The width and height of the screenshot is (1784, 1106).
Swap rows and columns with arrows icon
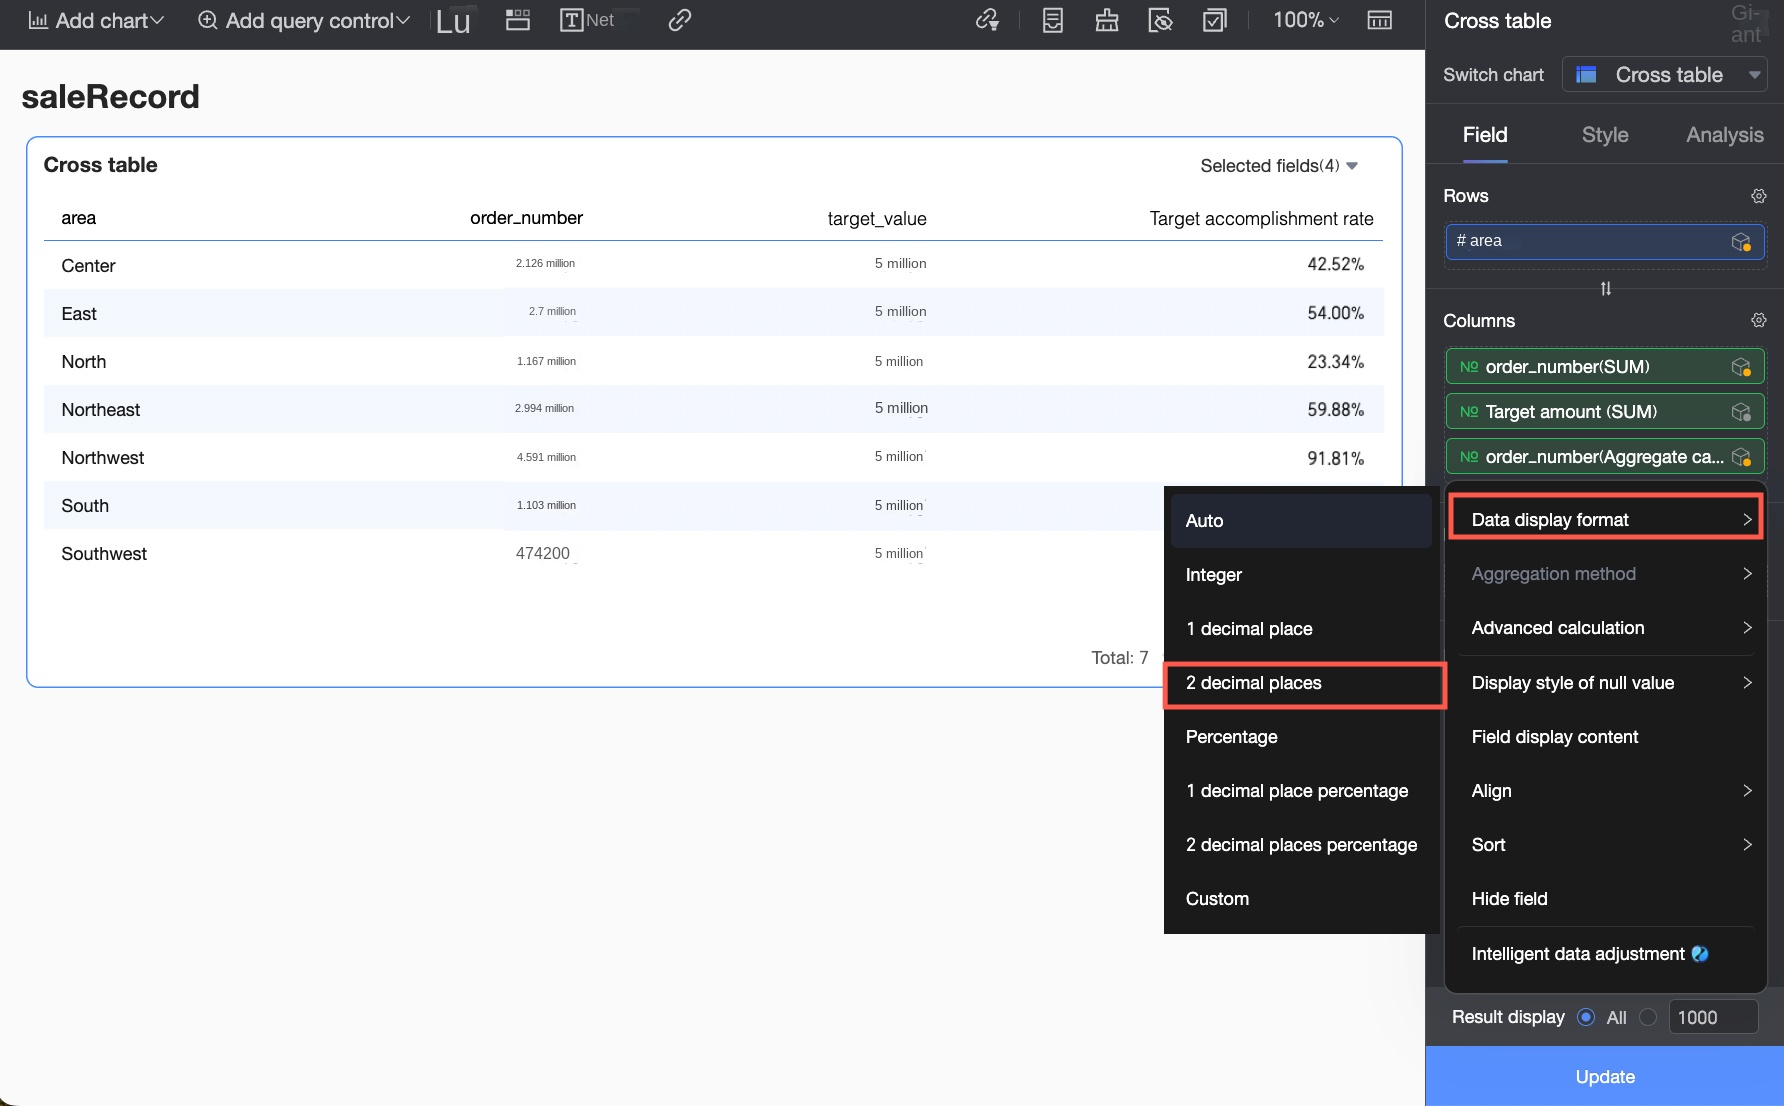point(1605,289)
